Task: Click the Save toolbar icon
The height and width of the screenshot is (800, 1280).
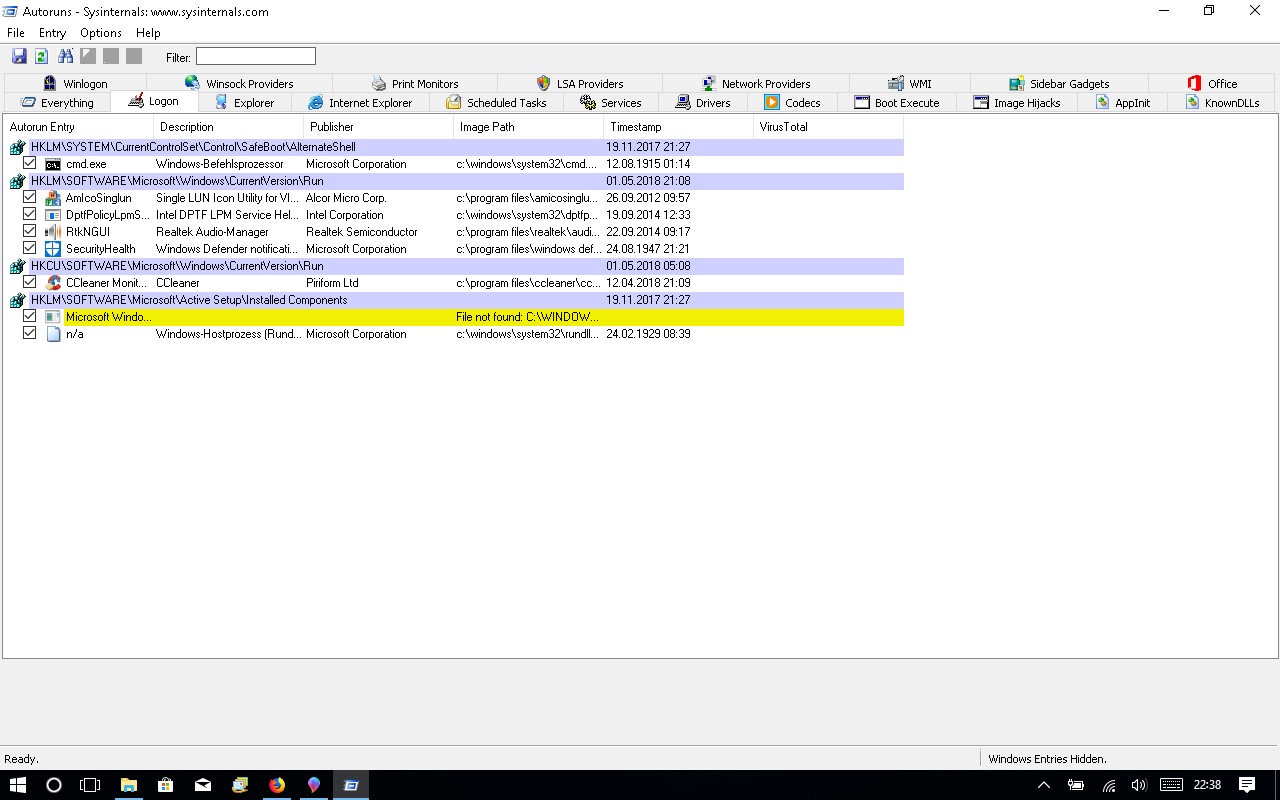Action: coord(19,57)
